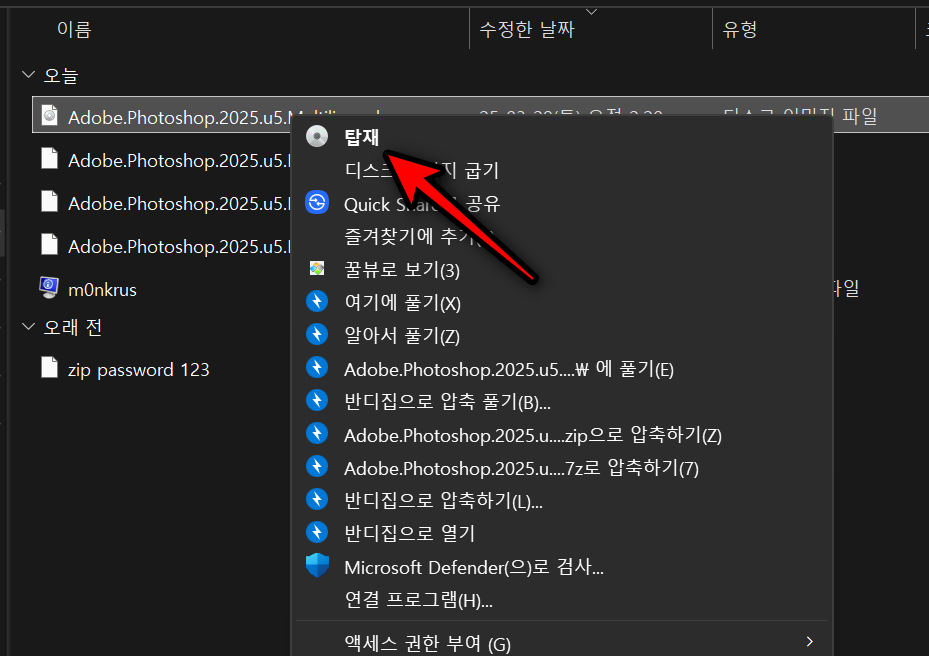
Task: Select the zip password 123 file name
Action: click(x=139, y=370)
